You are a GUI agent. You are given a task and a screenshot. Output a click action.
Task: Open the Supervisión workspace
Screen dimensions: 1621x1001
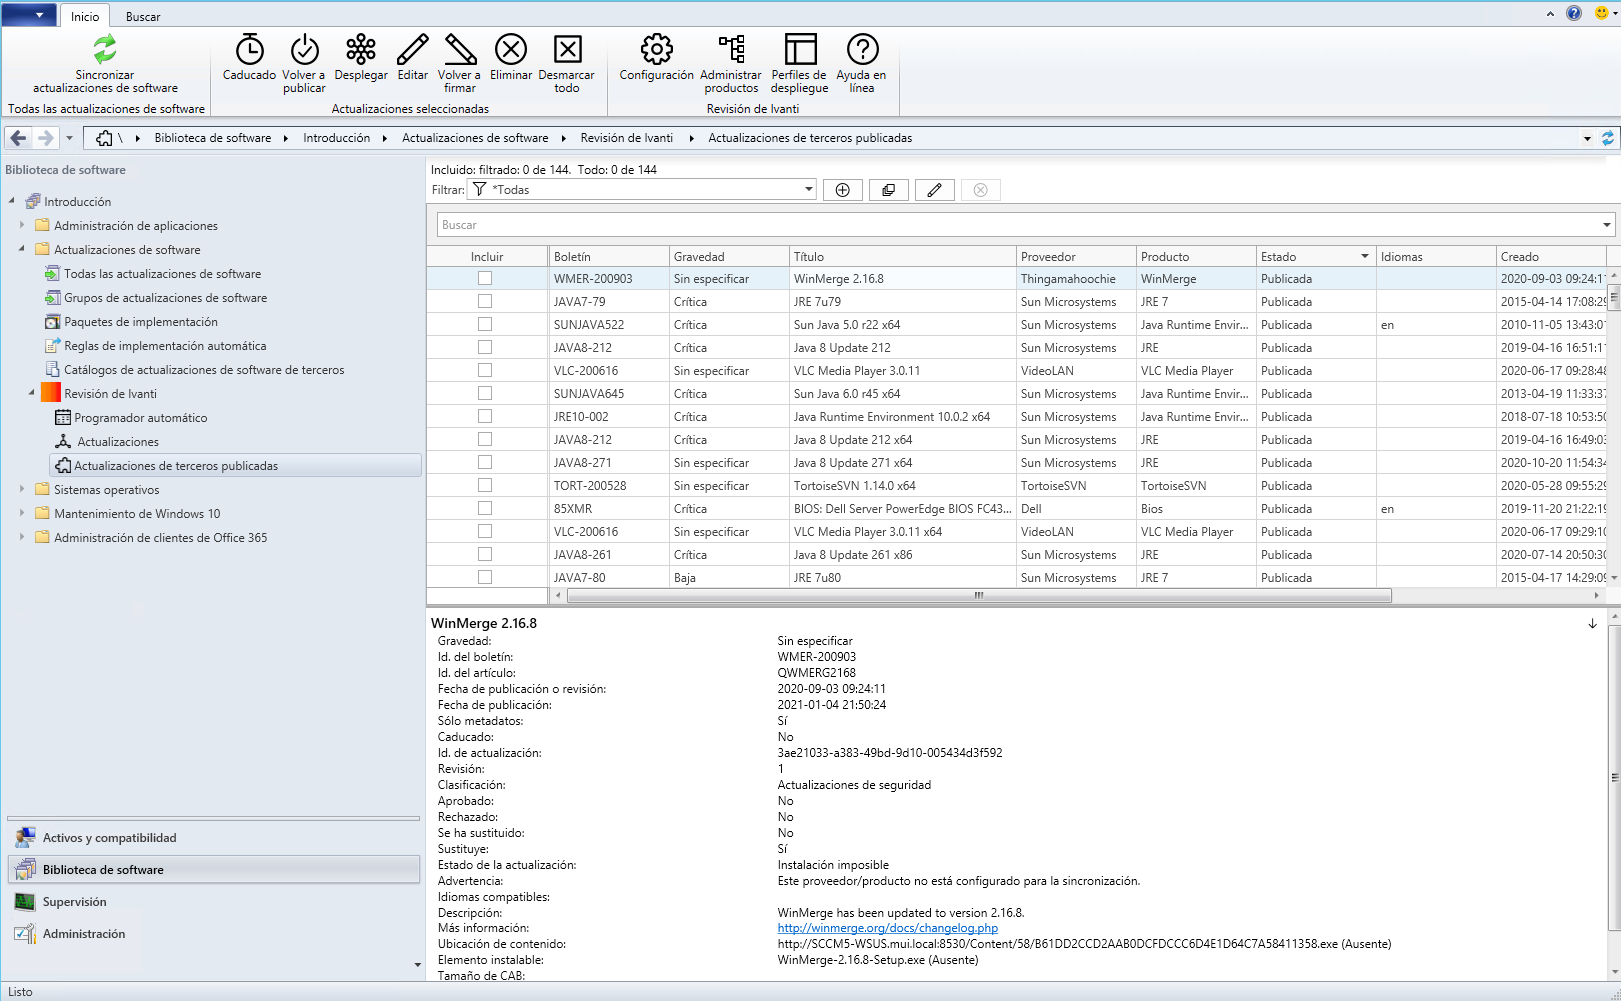74,902
